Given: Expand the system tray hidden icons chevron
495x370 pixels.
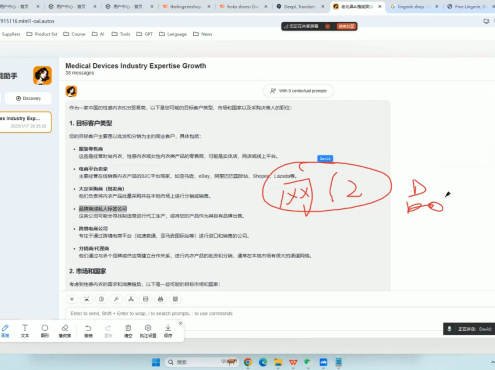Looking at the screenshot, I should (x=492, y=362).
